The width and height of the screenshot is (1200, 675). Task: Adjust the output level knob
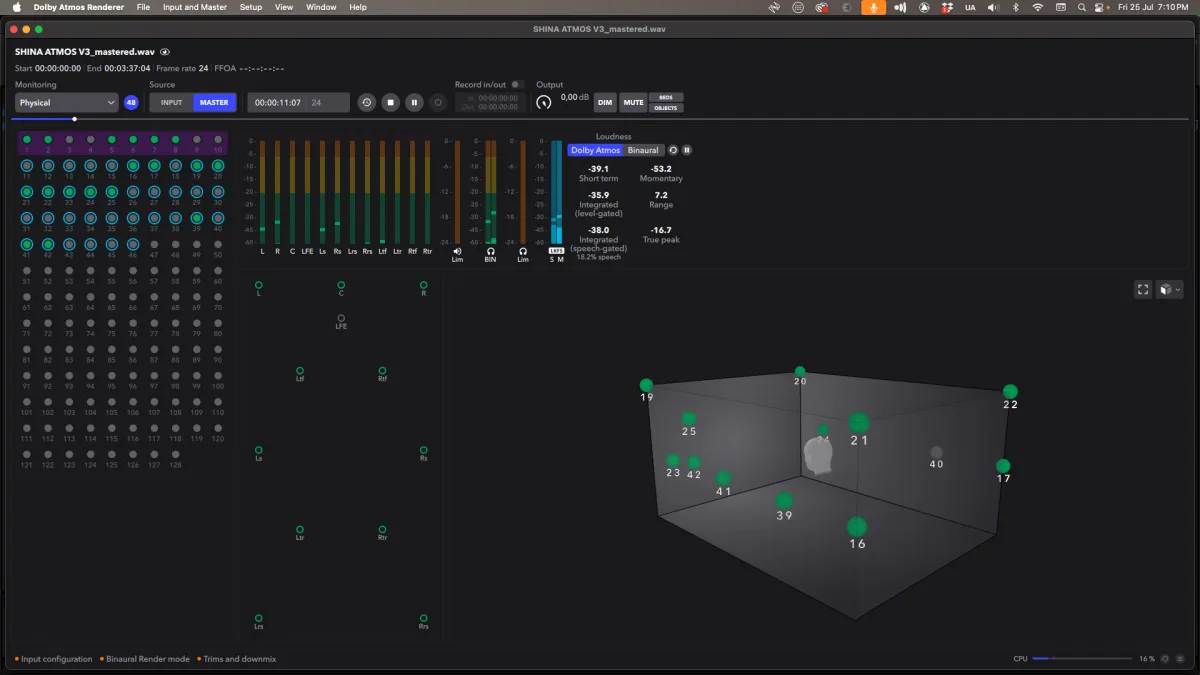[544, 102]
